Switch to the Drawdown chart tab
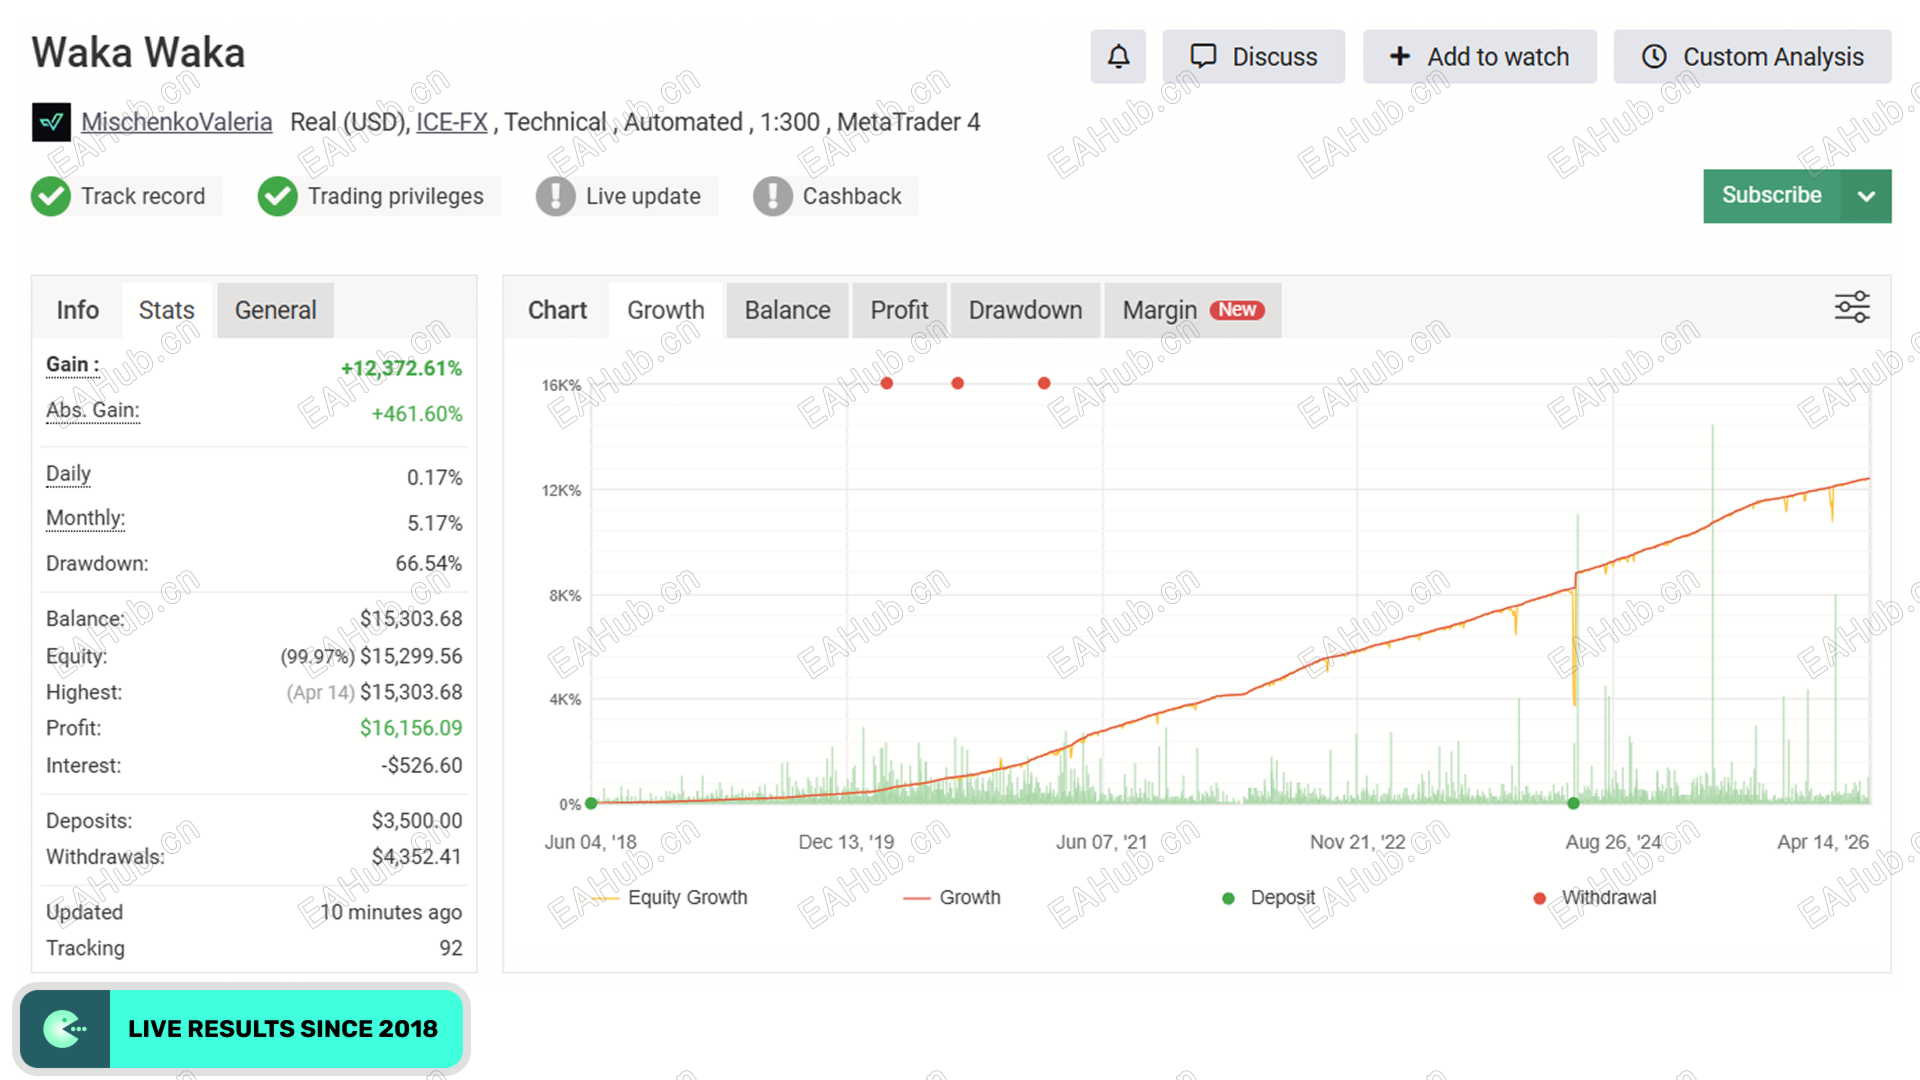1920x1080 pixels. tap(1025, 310)
